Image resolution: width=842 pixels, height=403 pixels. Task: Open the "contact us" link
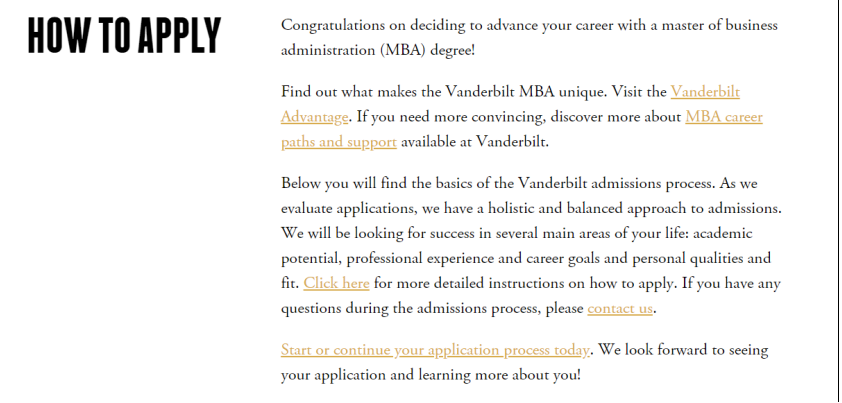pos(620,308)
